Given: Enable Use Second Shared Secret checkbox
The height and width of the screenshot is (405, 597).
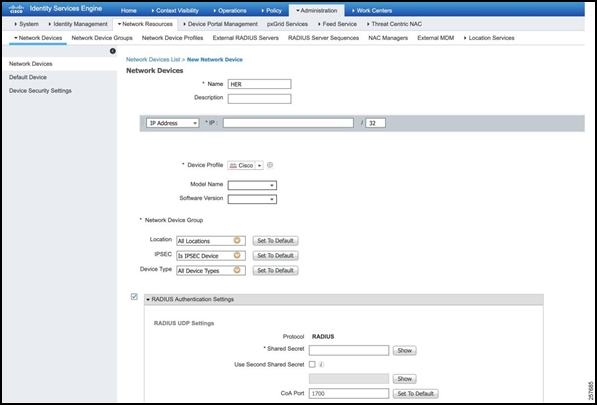Looking at the screenshot, I should [312, 364].
